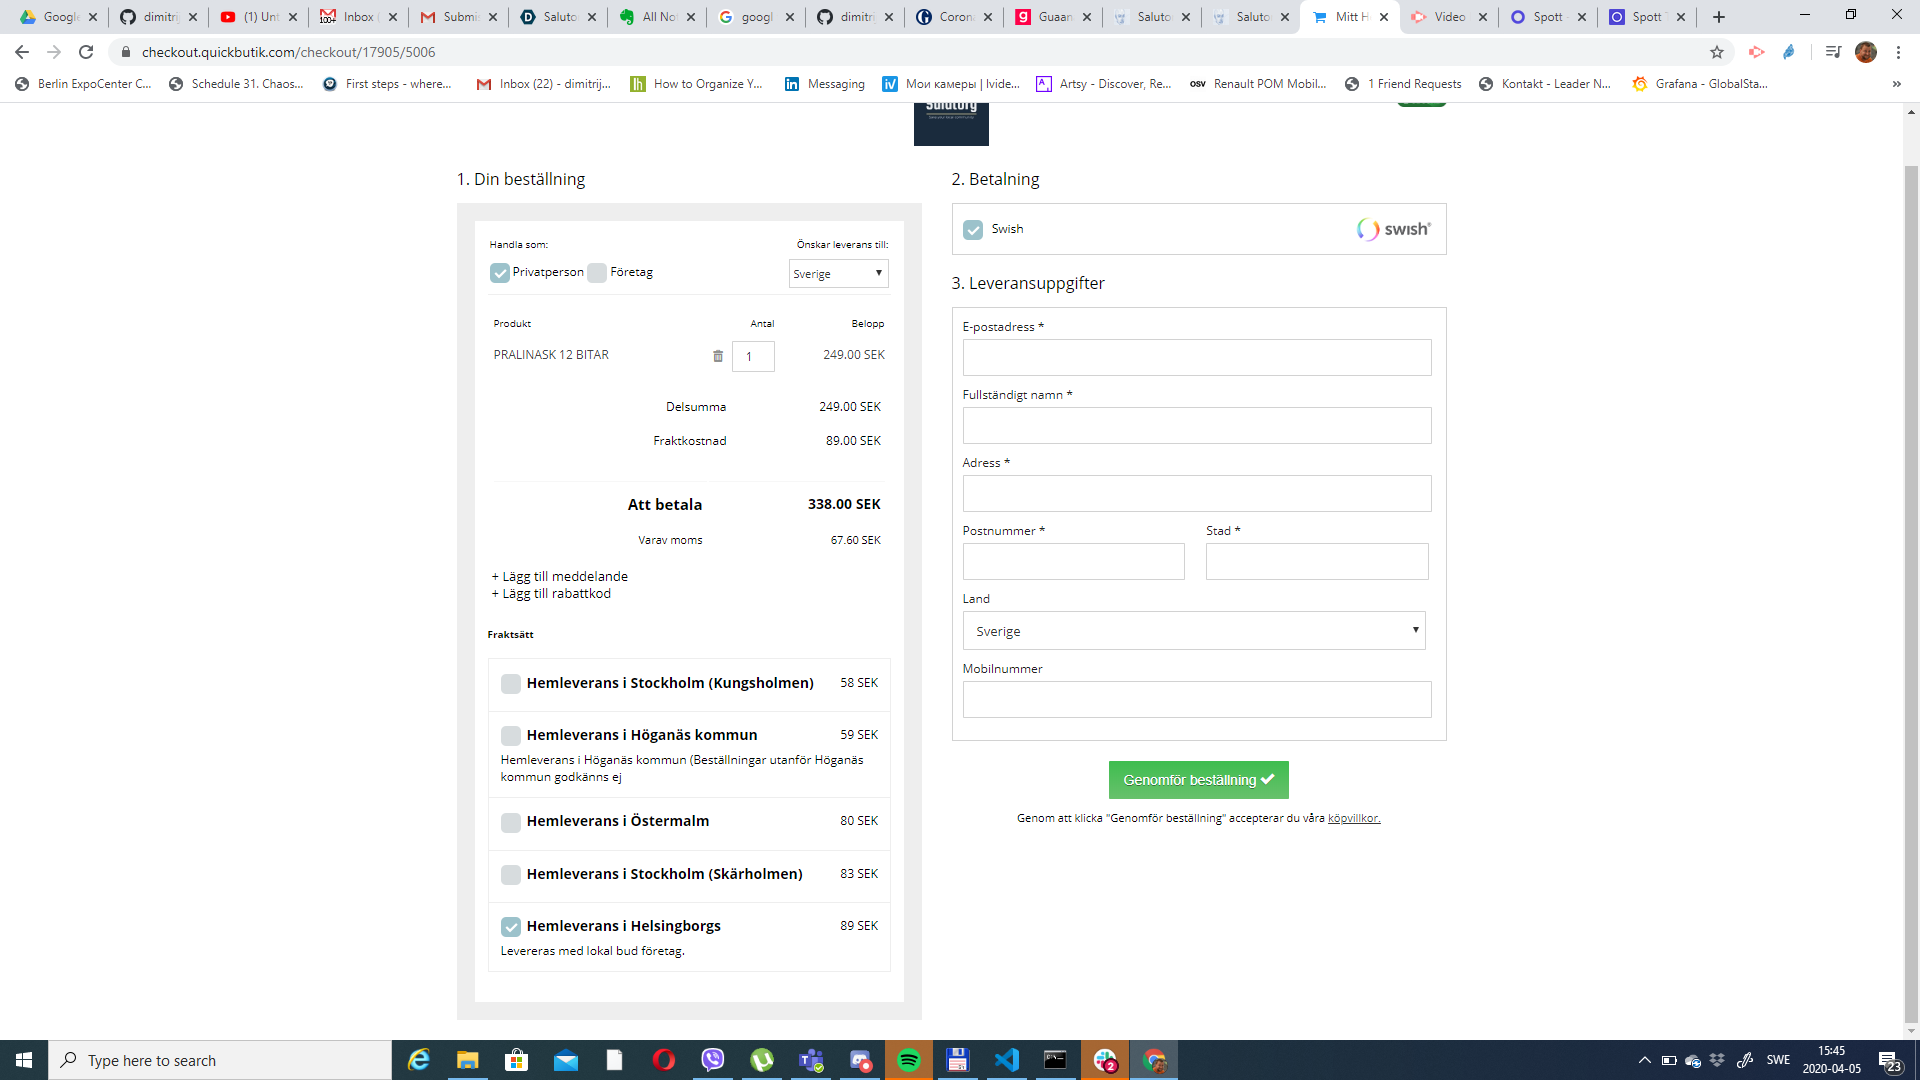Image resolution: width=1920 pixels, height=1080 pixels.
Task: Open the media control extension icon
Action: (x=1833, y=52)
